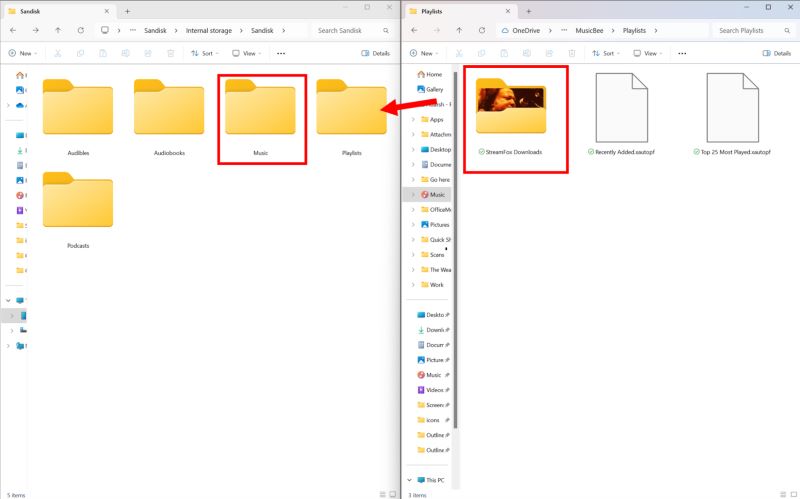Toggle Details pane in Sandisk window
This screenshot has height=499, width=800.
[376, 53]
